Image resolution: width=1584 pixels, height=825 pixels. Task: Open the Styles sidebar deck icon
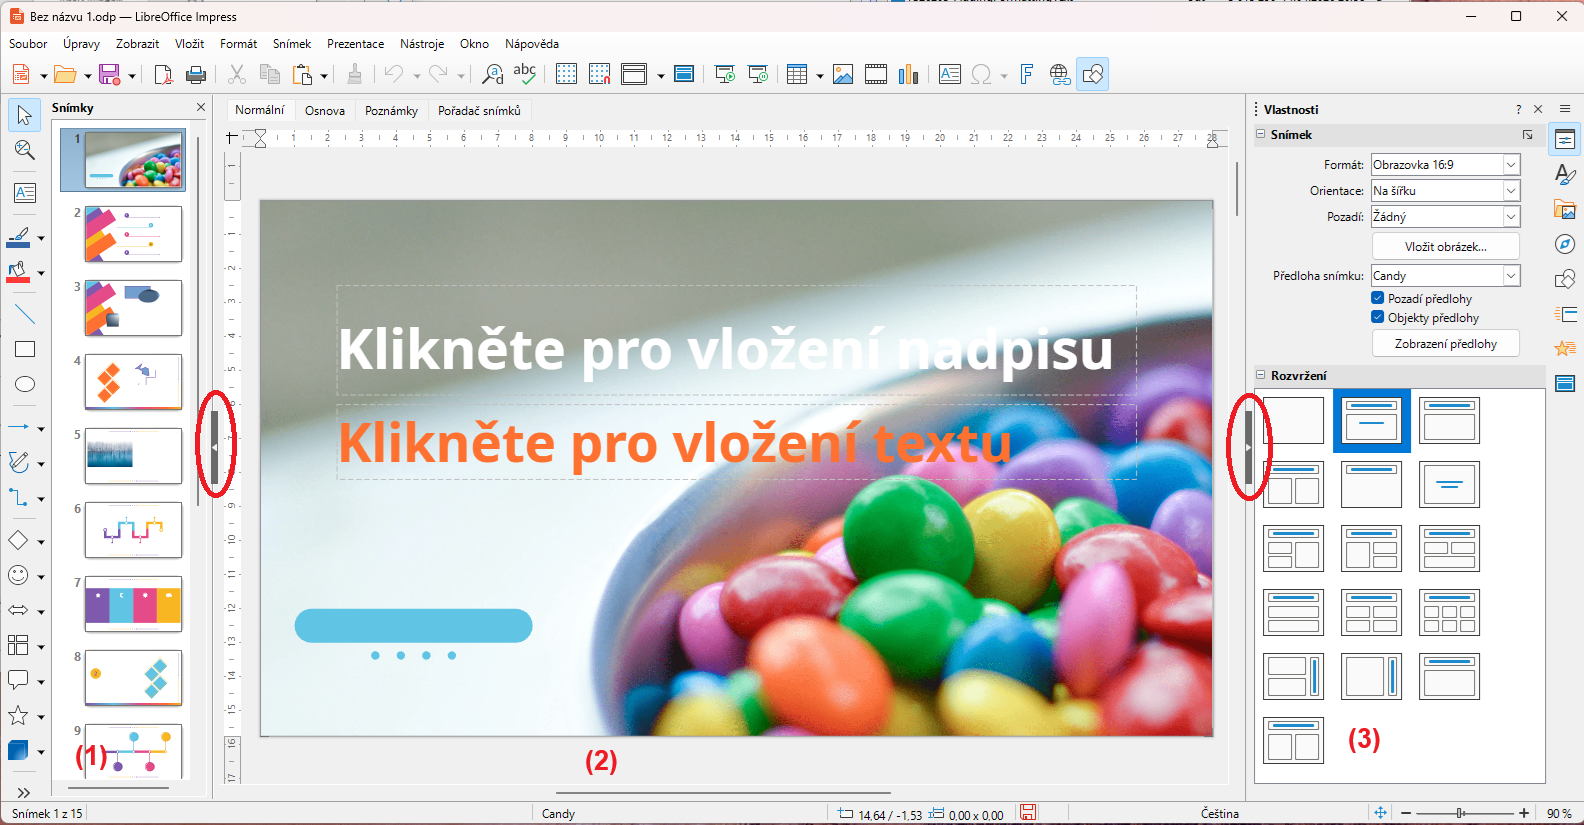[1565, 175]
